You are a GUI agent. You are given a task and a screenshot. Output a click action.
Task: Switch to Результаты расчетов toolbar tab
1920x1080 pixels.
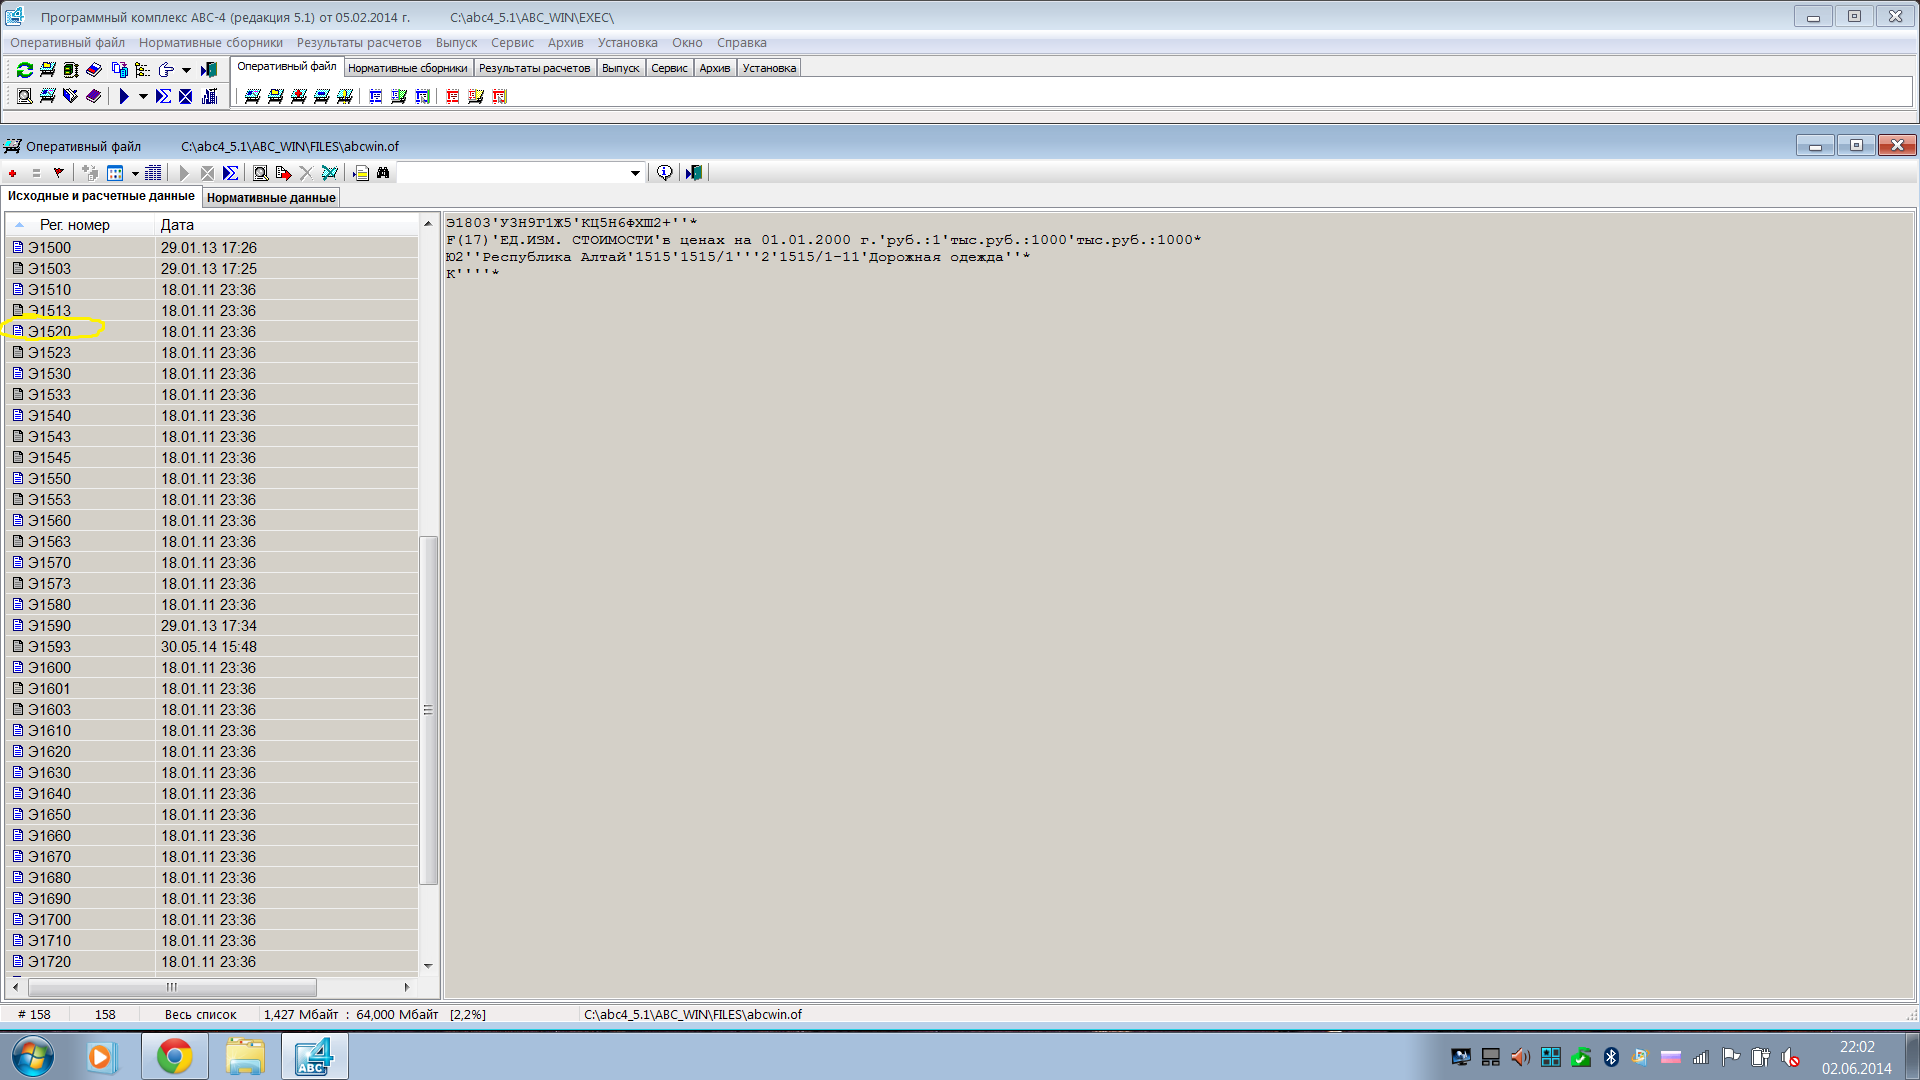tap(534, 68)
